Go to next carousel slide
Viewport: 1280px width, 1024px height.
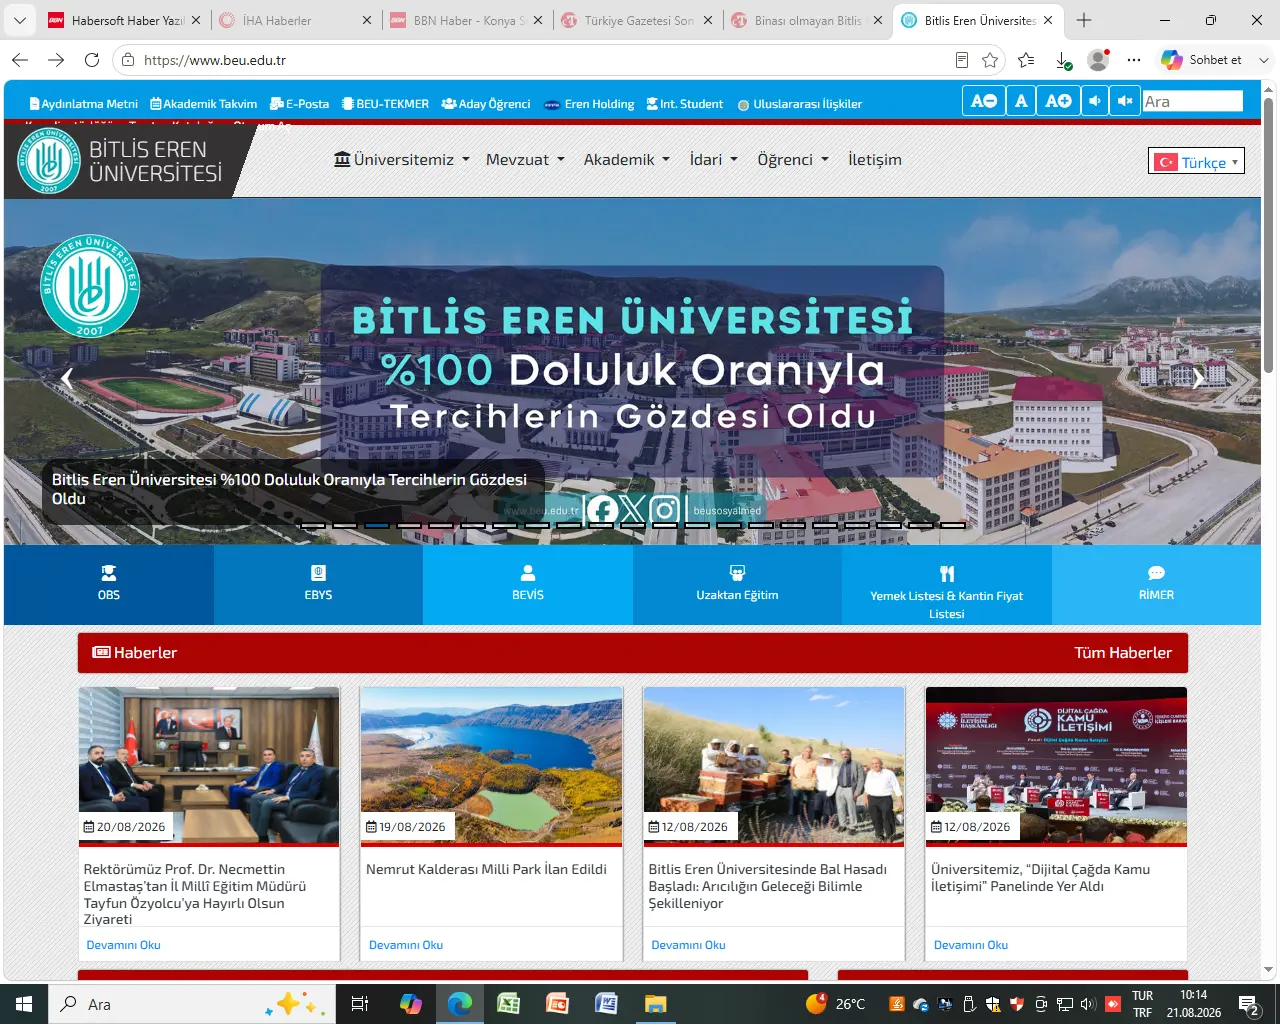tap(1197, 378)
